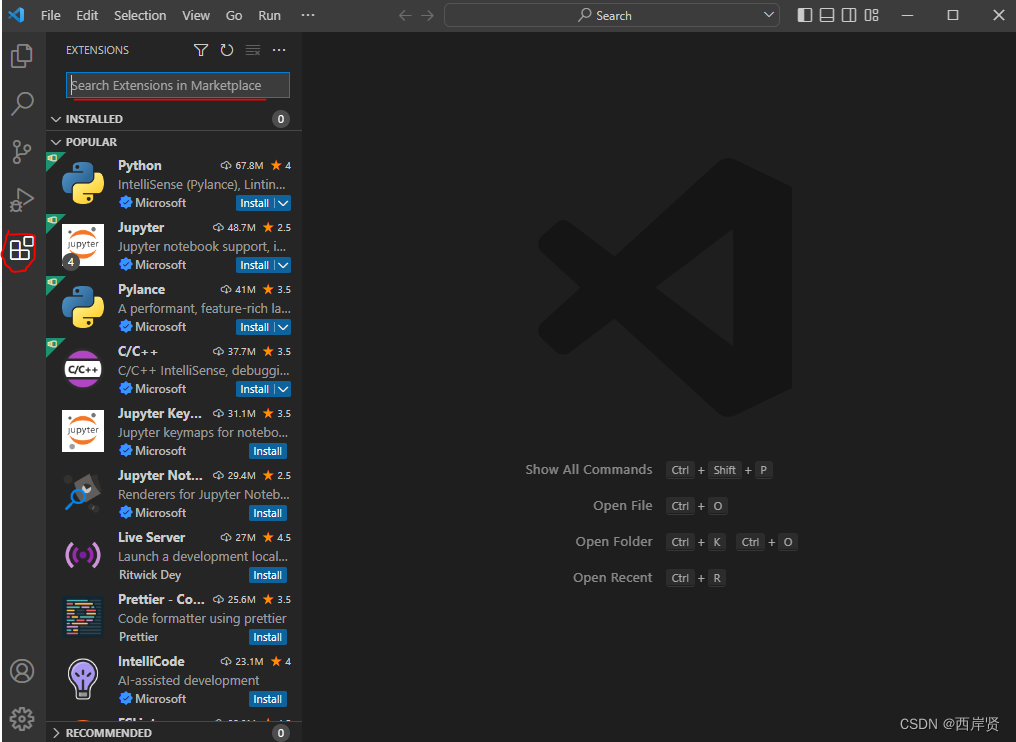The width and height of the screenshot is (1016, 742).
Task: Open the Edit menu
Action: [87, 16]
